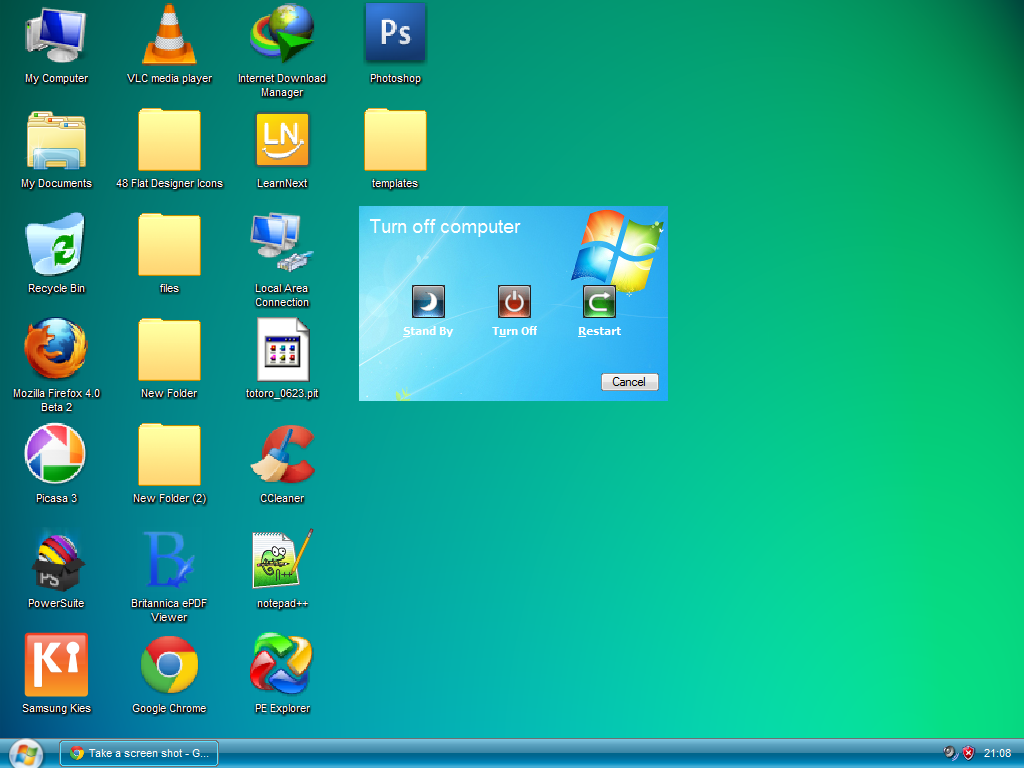Open Britannica ePDF Viewer

(169, 558)
